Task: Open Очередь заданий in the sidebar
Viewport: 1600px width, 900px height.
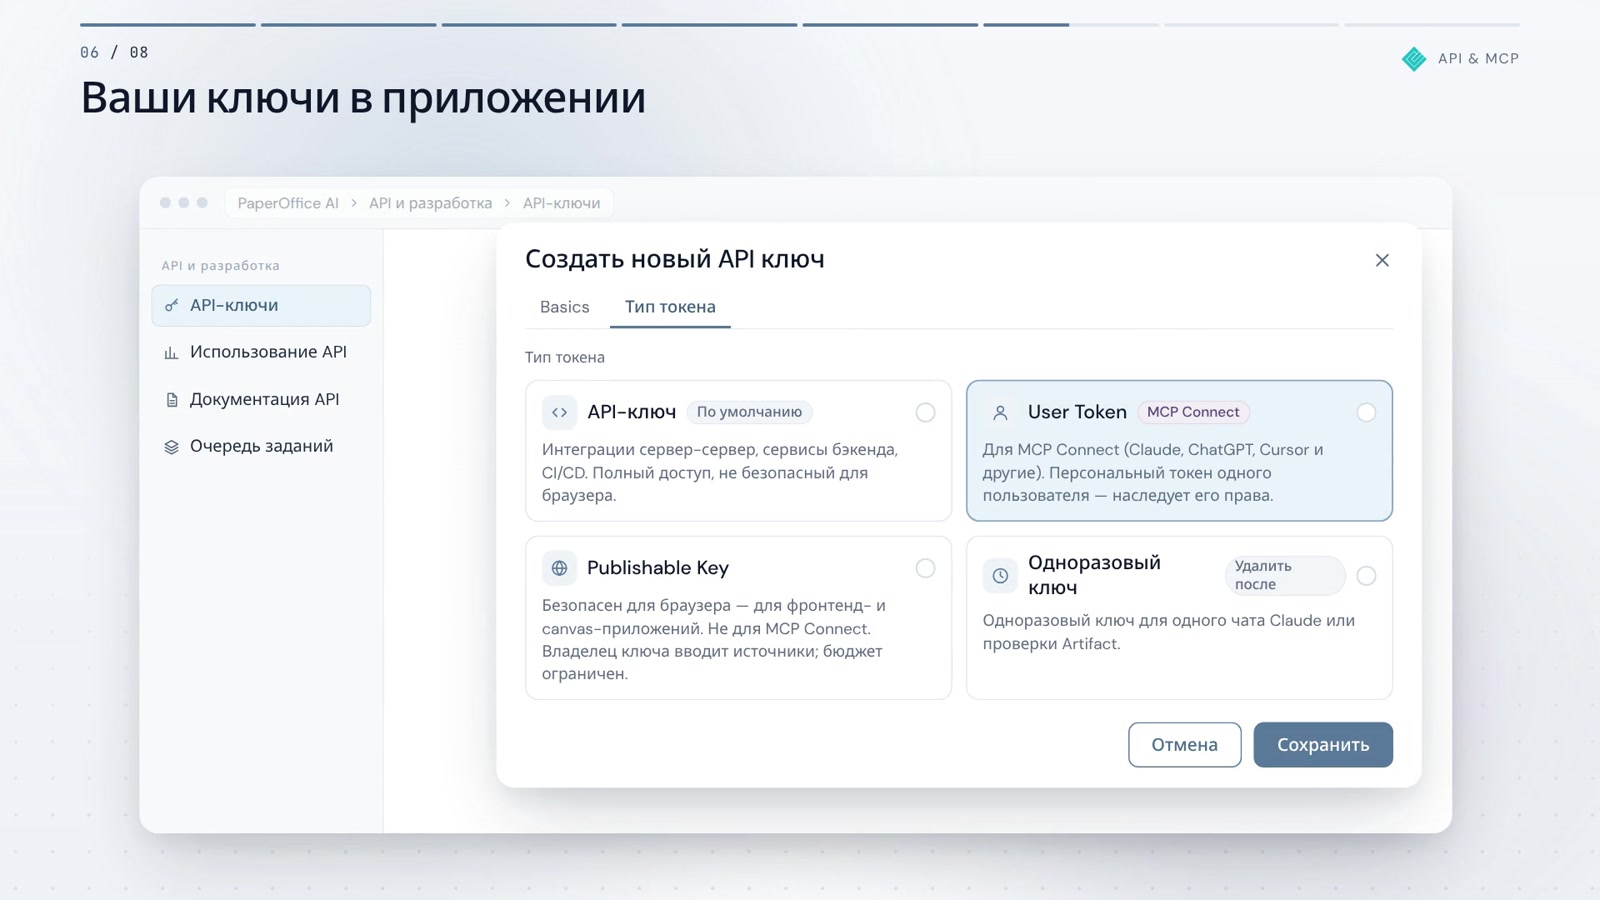Action: (x=261, y=446)
